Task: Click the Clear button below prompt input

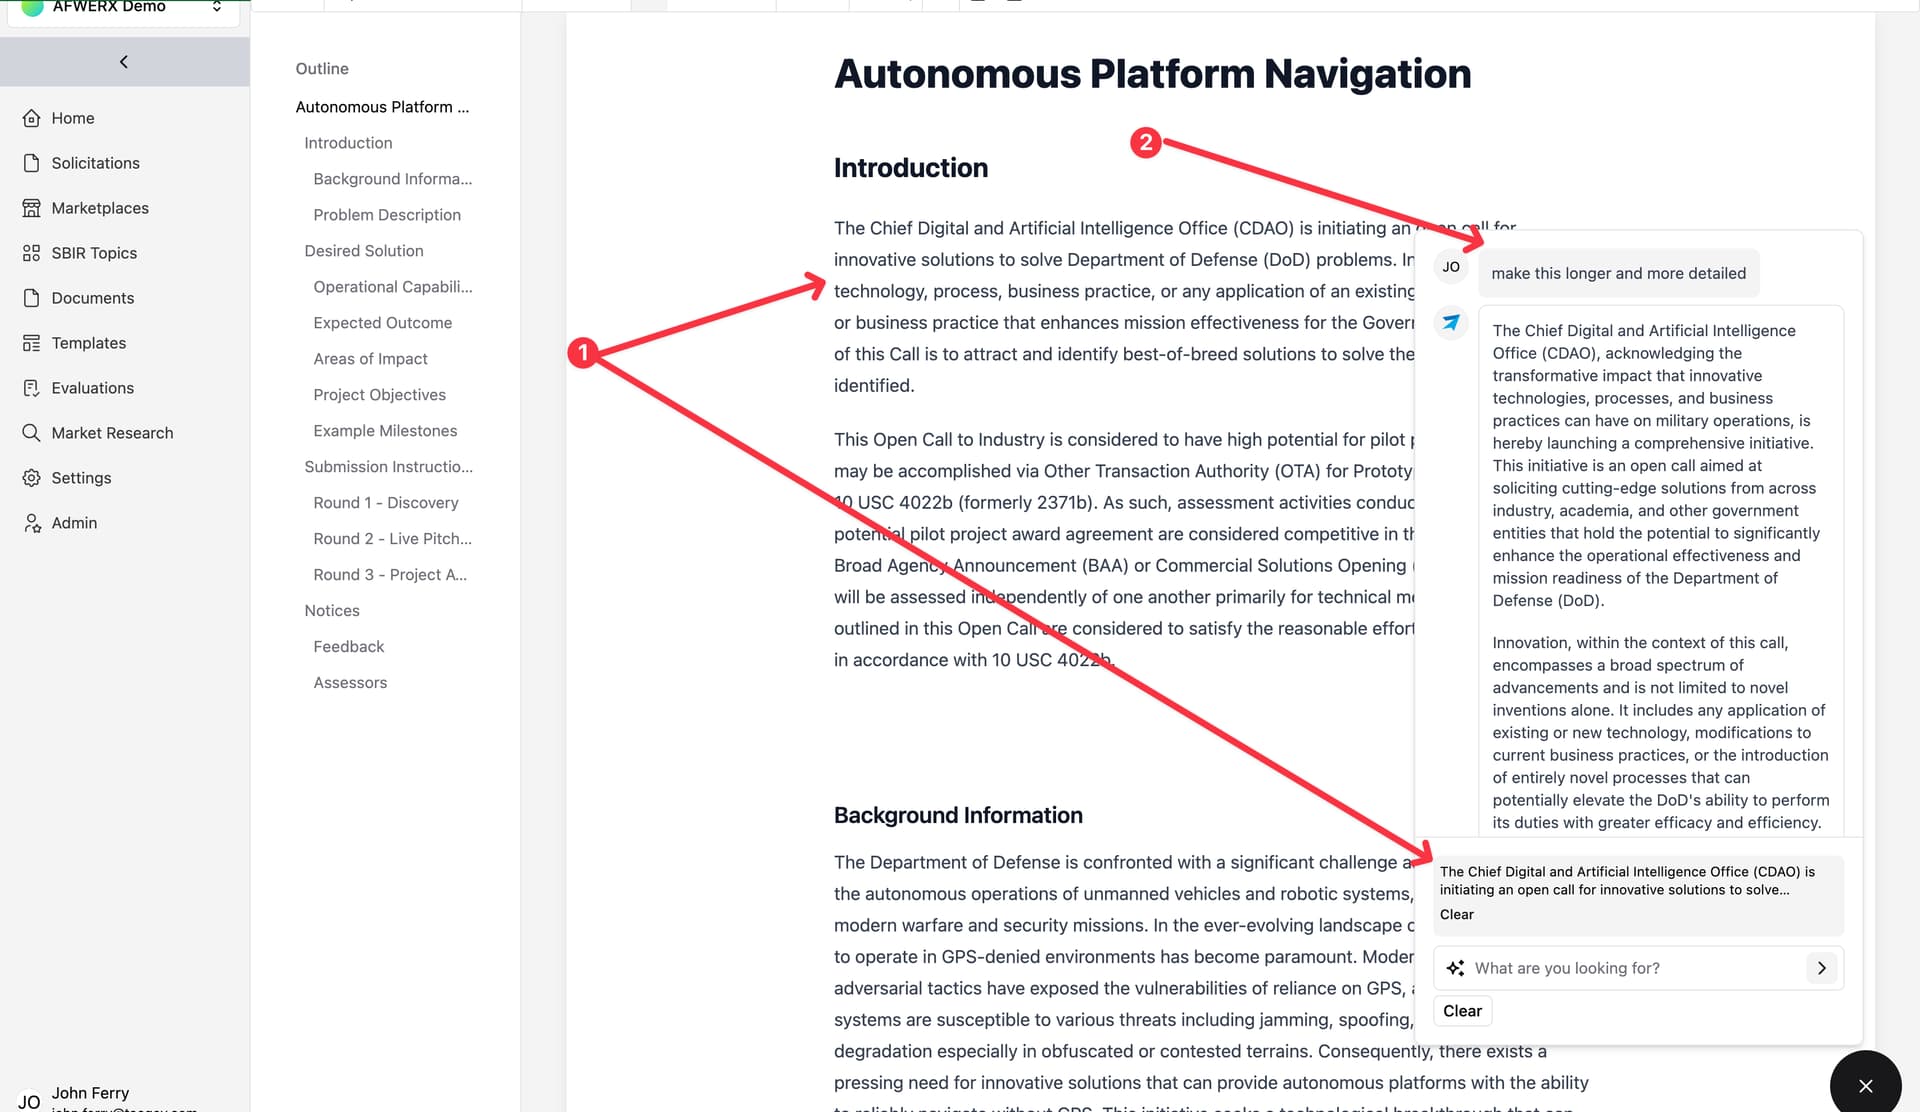Action: (1462, 1011)
